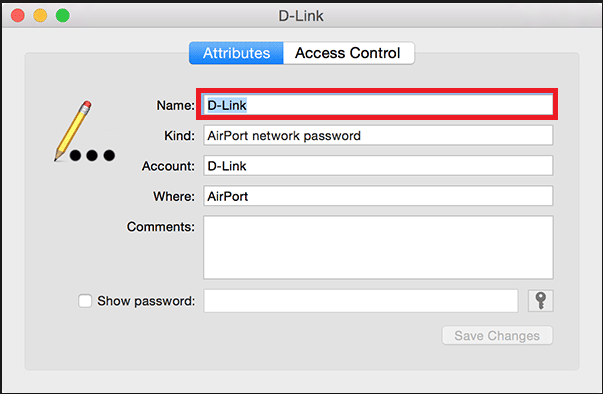Click the Save Changes button

[x=497, y=336]
